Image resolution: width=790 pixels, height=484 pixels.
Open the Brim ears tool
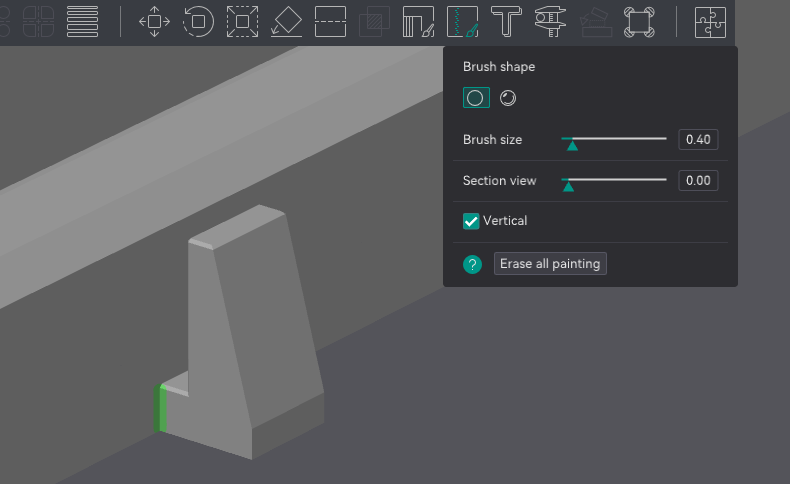pyautogui.click(x=638, y=21)
